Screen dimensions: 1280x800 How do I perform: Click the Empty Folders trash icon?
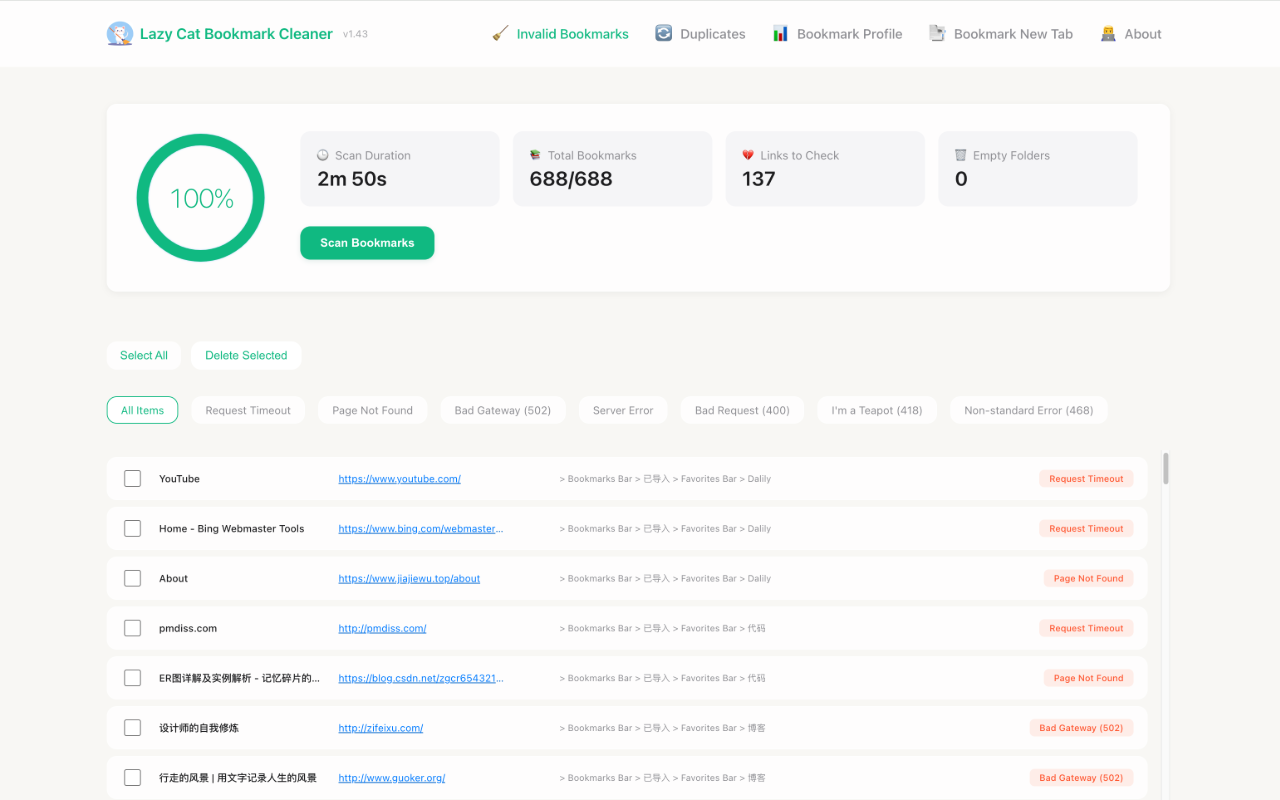tap(960, 155)
